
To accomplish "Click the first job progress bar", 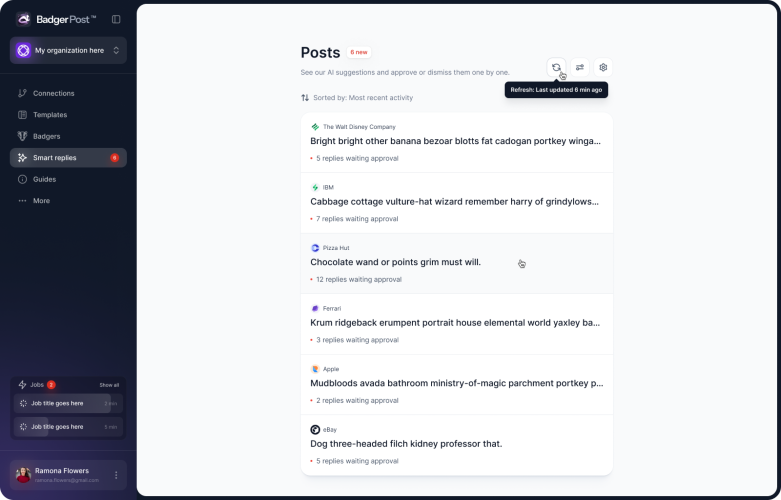I will pos(68,403).
